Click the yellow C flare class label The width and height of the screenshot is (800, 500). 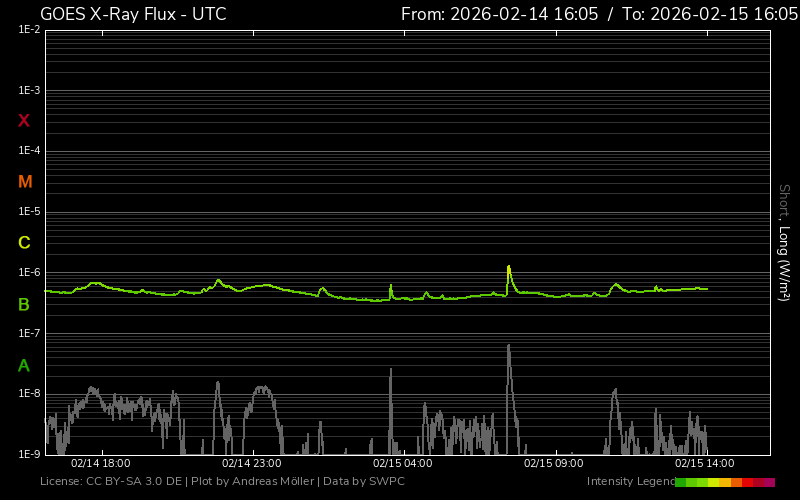pyautogui.click(x=24, y=243)
